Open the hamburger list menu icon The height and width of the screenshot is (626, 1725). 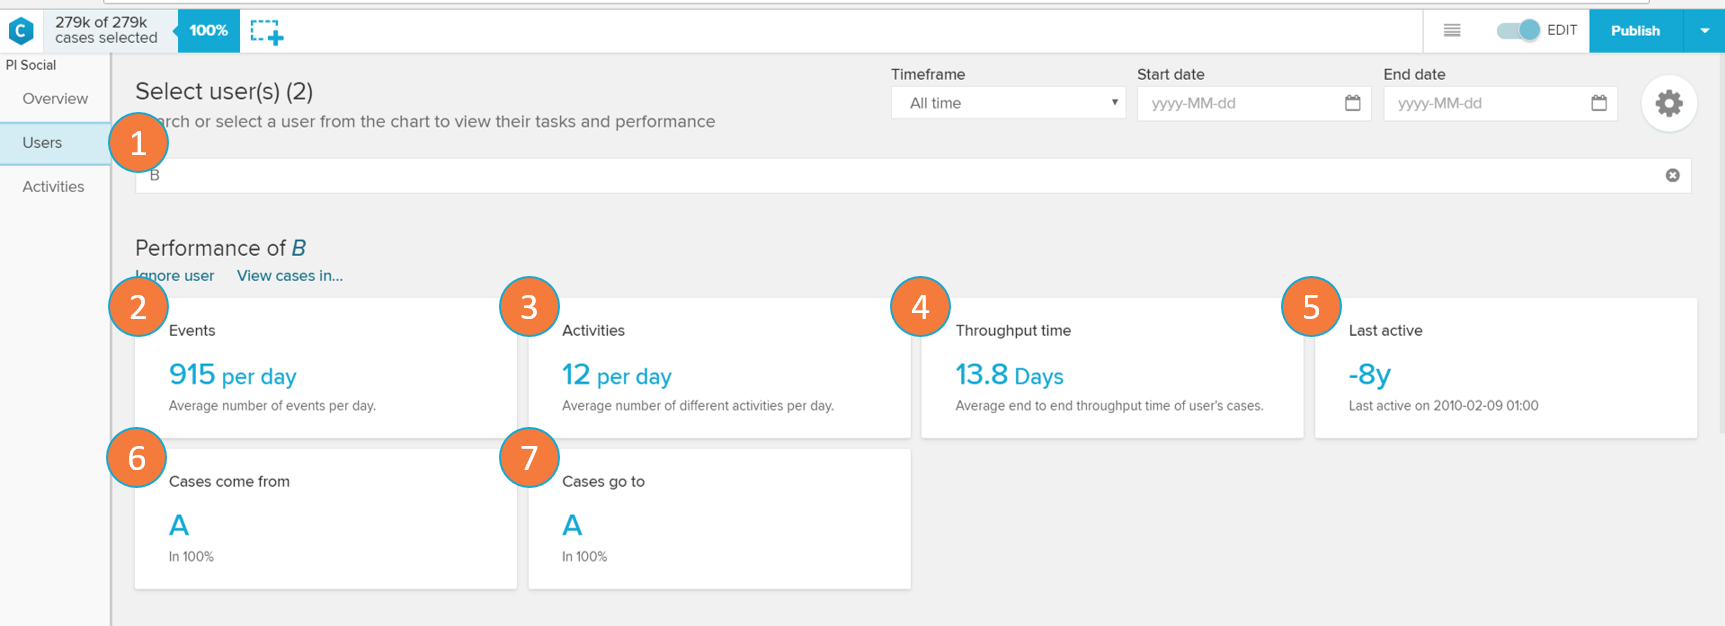[1452, 31]
